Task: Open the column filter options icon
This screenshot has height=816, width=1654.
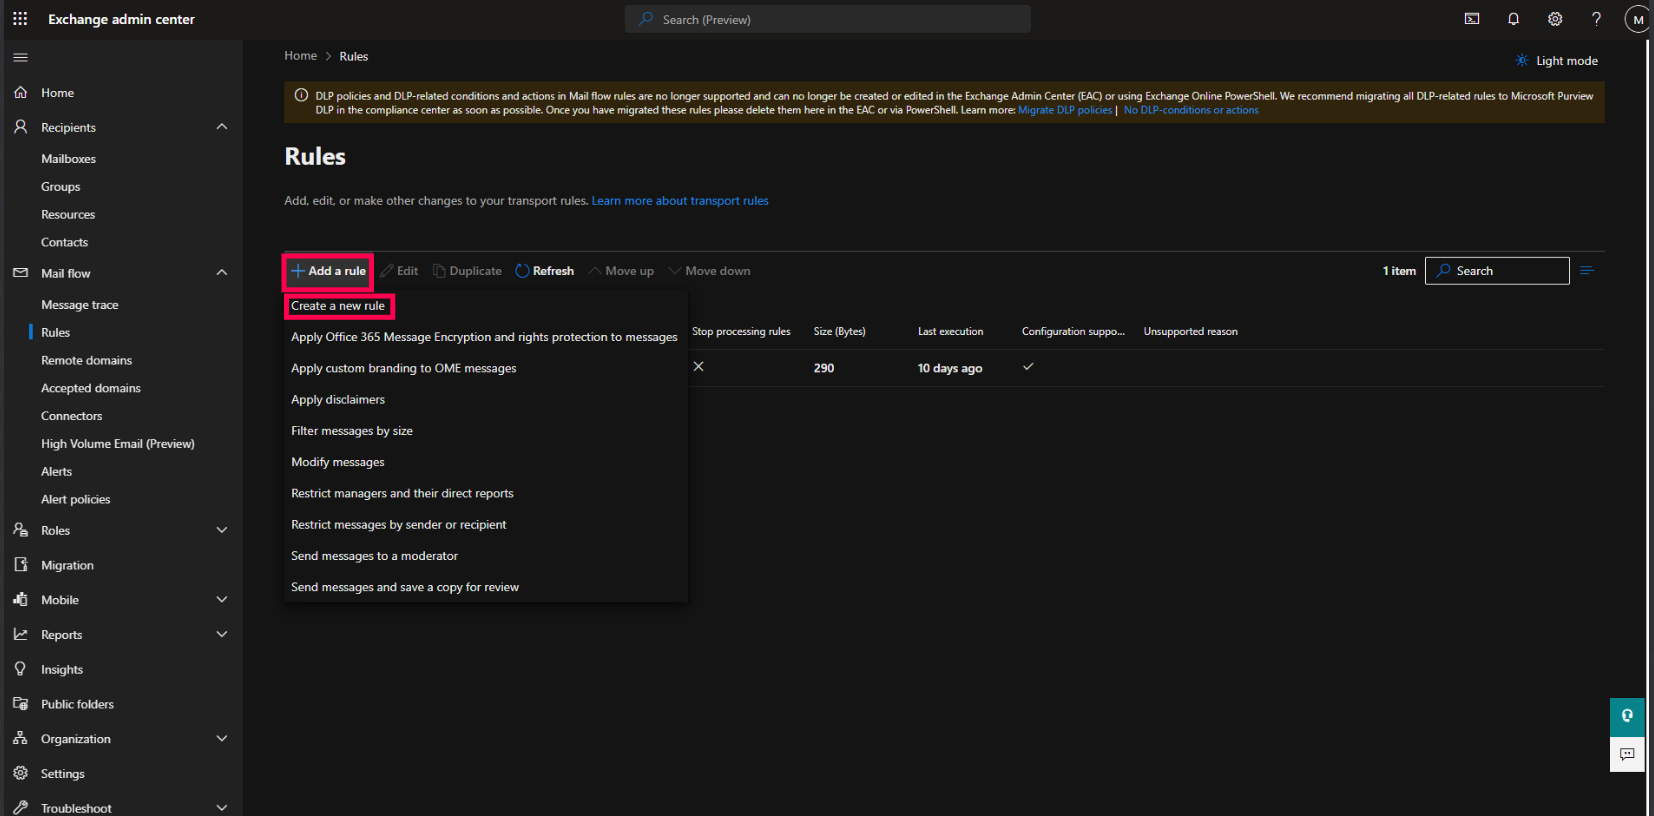Action: pyautogui.click(x=1586, y=271)
